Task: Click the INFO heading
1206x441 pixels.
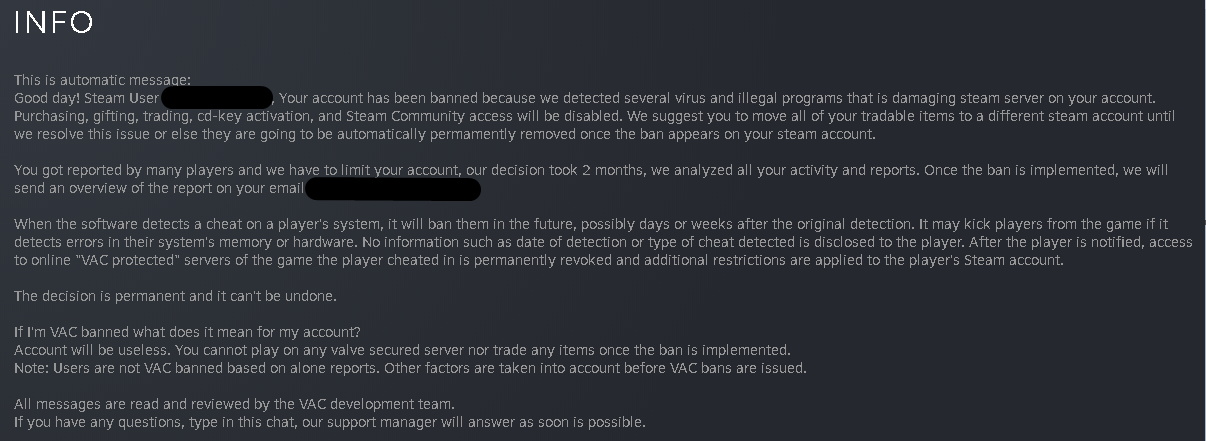Action: tap(53, 22)
